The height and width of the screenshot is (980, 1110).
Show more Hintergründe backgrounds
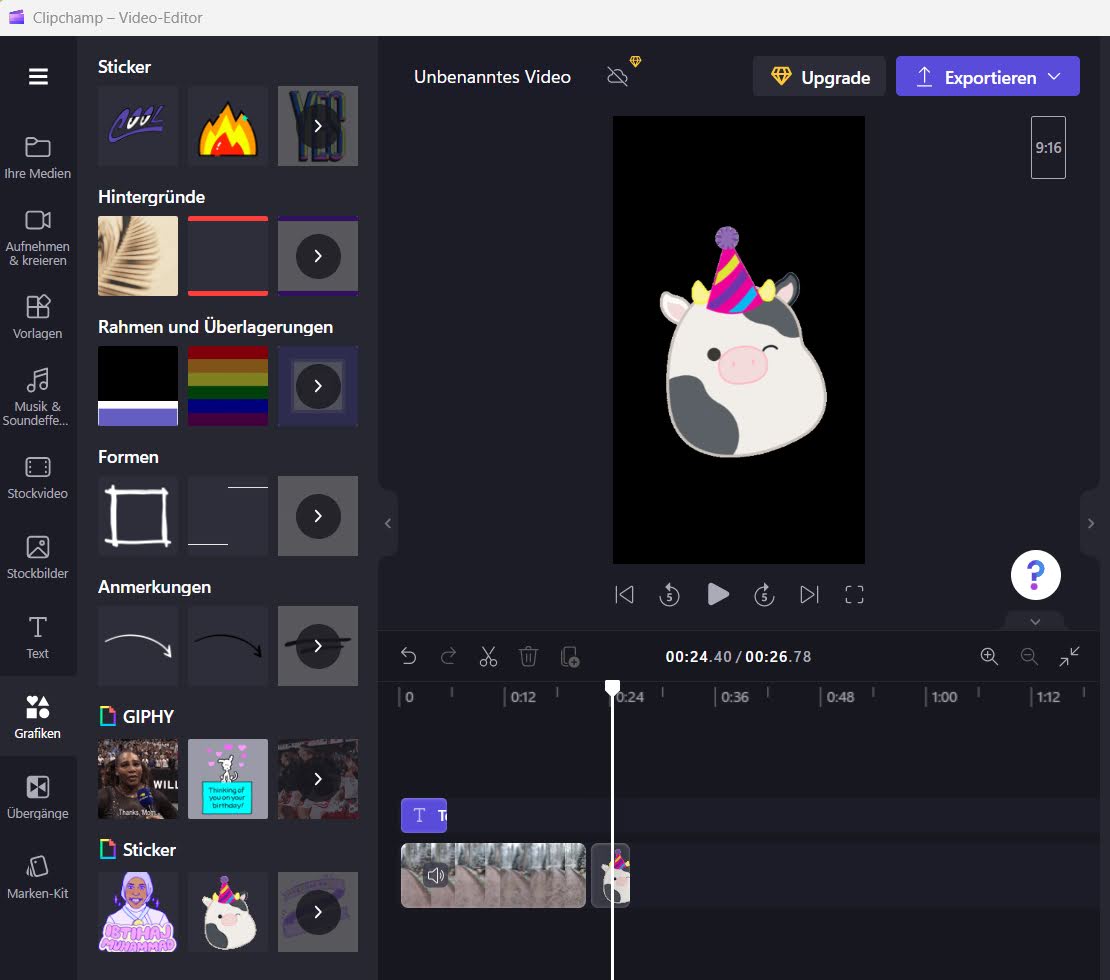318,256
